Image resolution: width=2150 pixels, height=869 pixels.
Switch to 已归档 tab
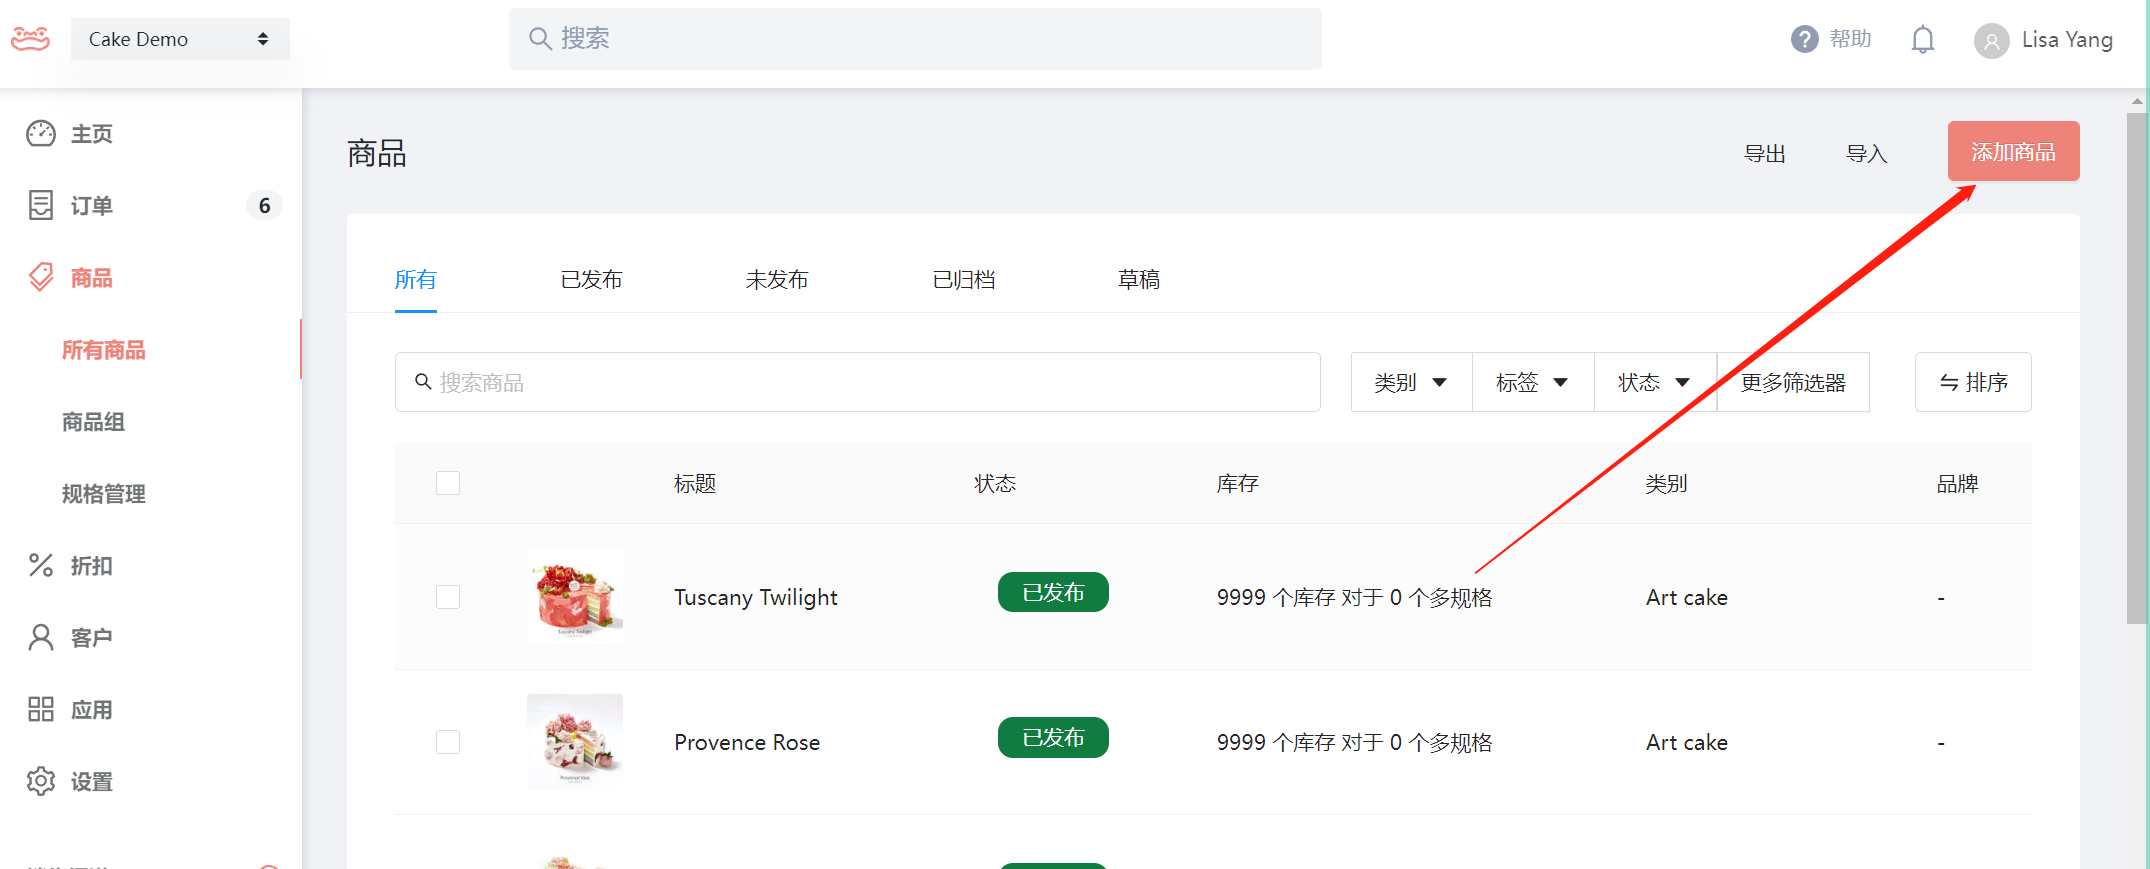tap(964, 279)
